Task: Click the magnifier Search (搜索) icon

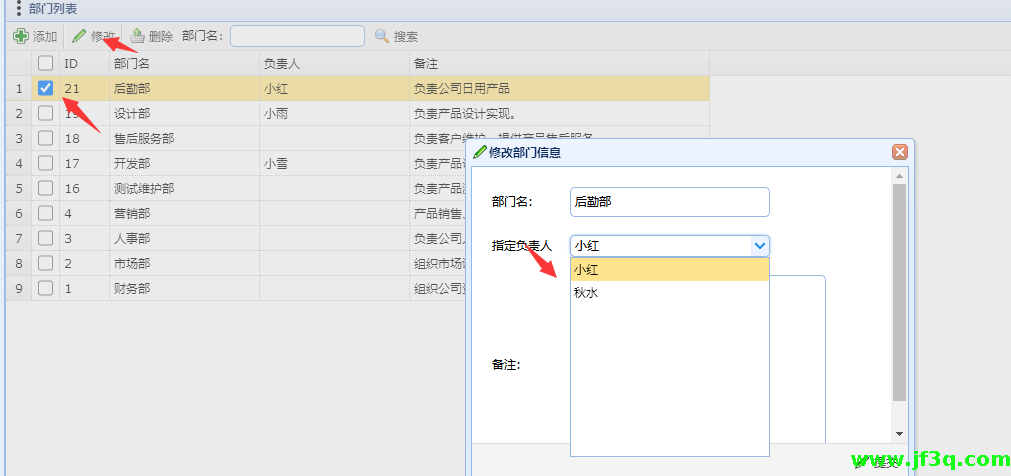Action: 382,36
